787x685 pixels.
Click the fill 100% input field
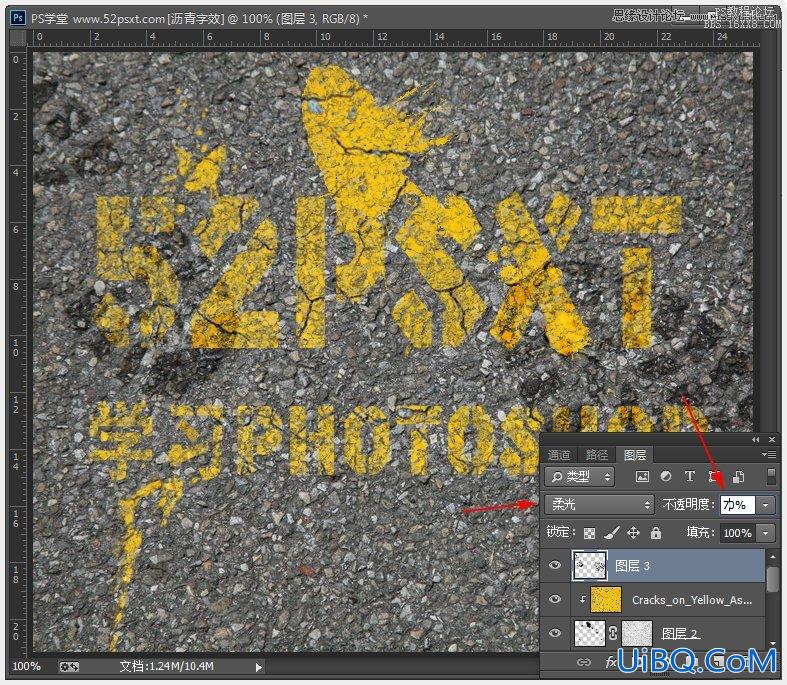coord(738,533)
